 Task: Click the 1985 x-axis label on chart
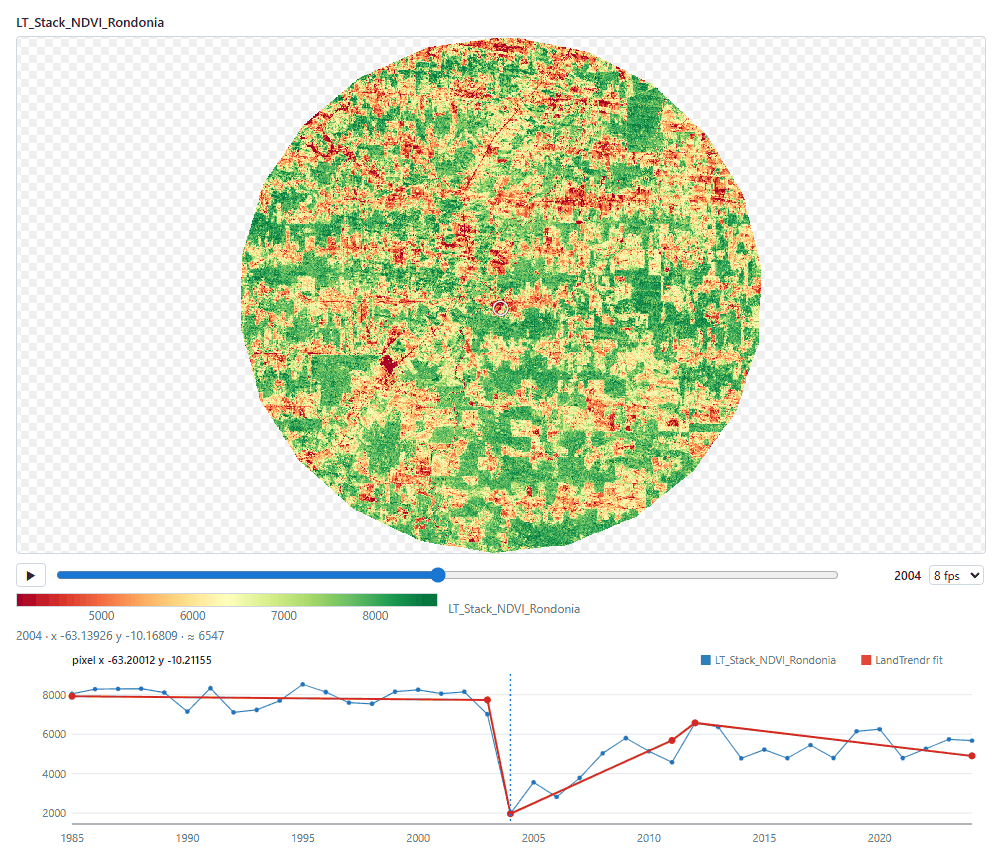click(72, 838)
